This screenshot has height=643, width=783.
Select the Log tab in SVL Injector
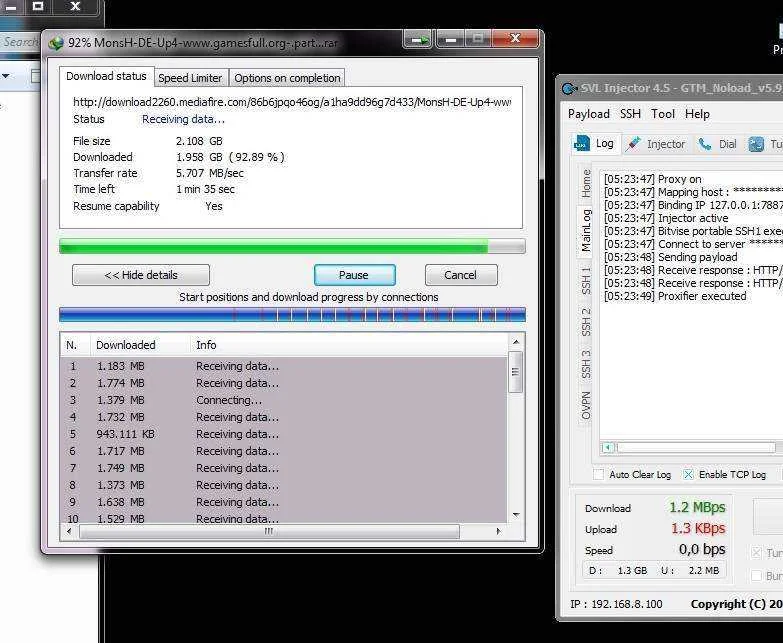click(595, 144)
